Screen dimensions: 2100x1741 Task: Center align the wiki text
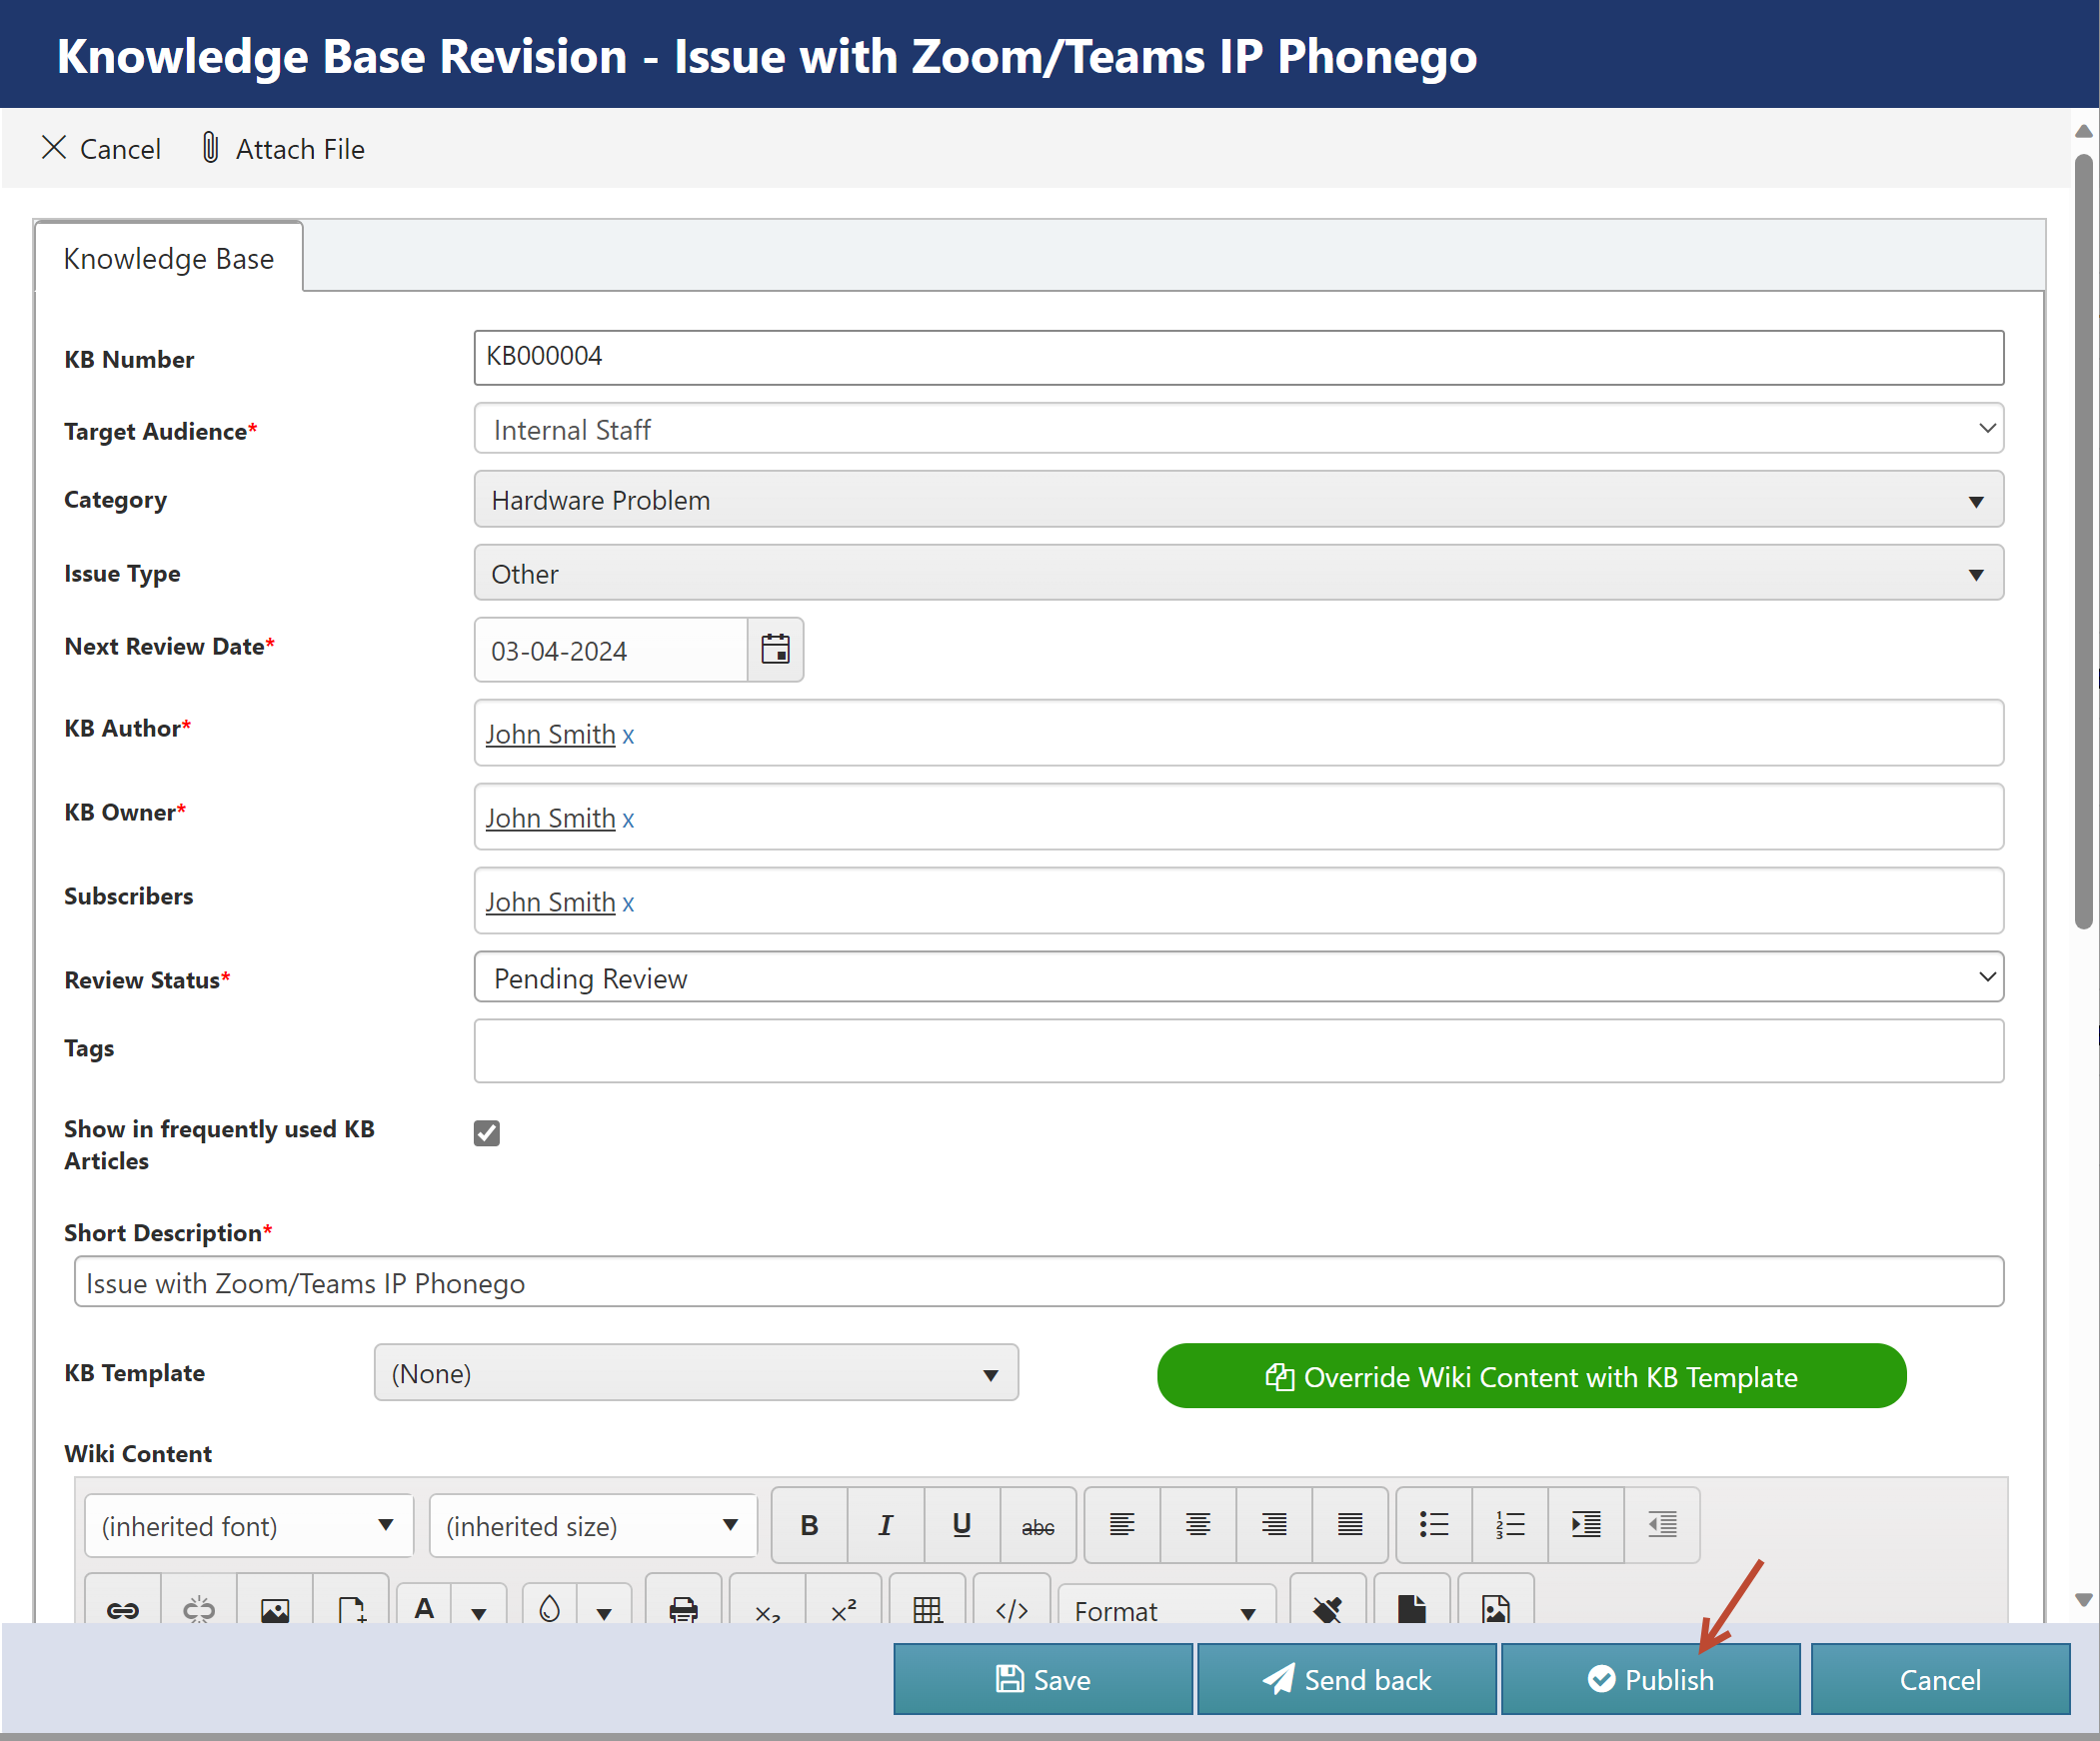(x=1197, y=1525)
